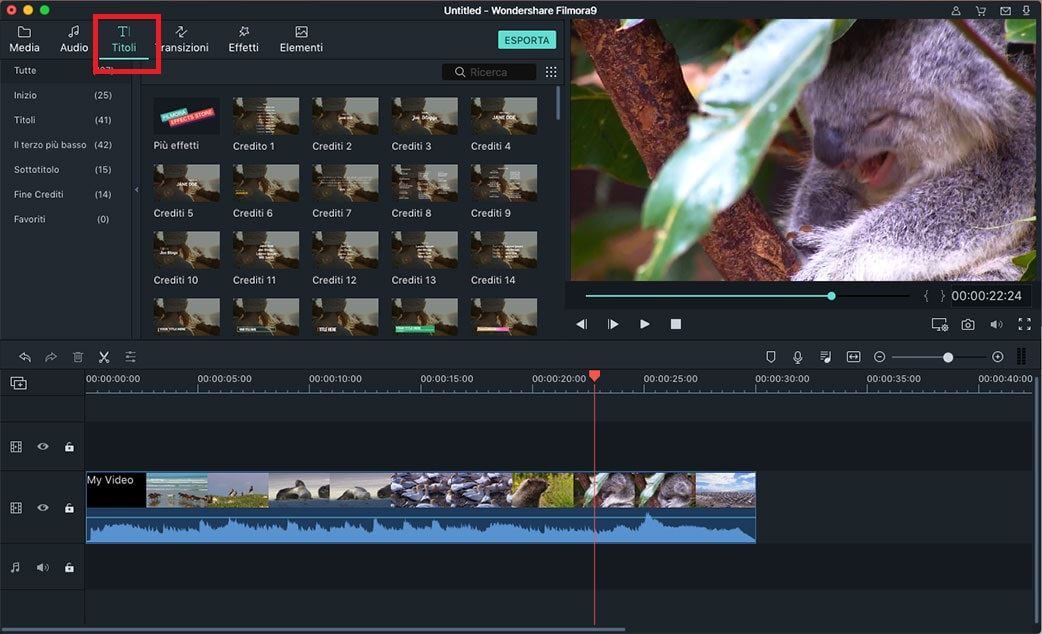Open the Audio tab
Image resolution: width=1042 pixels, height=634 pixels.
click(74, 39)
